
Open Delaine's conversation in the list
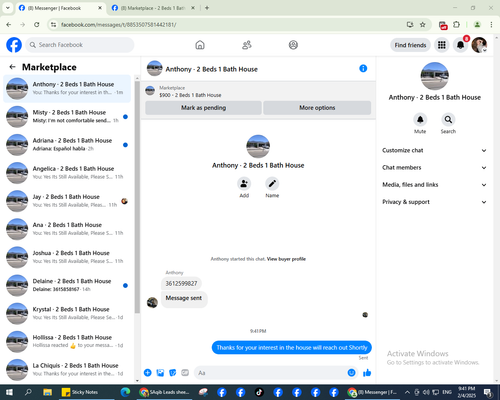pos(67,285)
